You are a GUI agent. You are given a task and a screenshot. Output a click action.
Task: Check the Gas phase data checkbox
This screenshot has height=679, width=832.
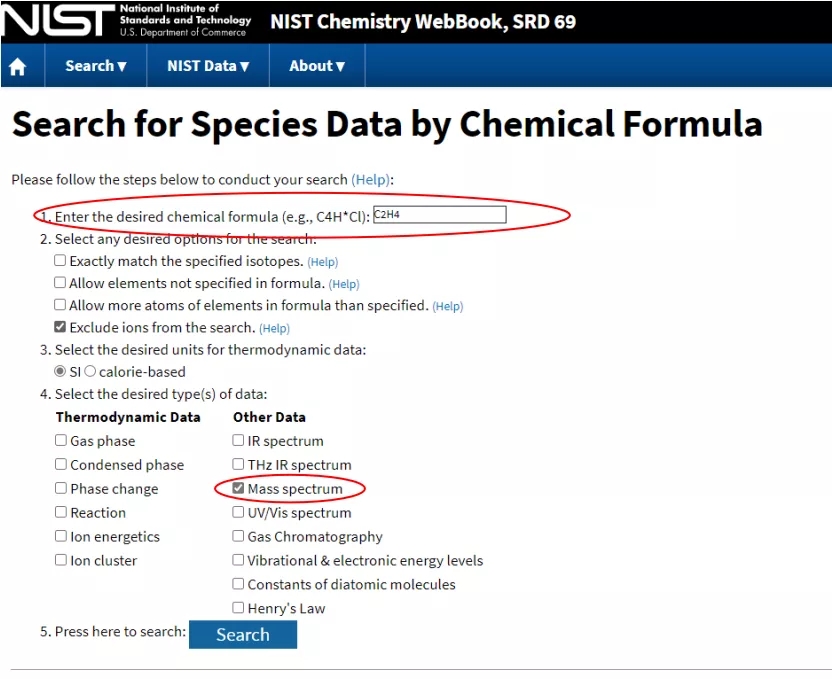(62, 441)
